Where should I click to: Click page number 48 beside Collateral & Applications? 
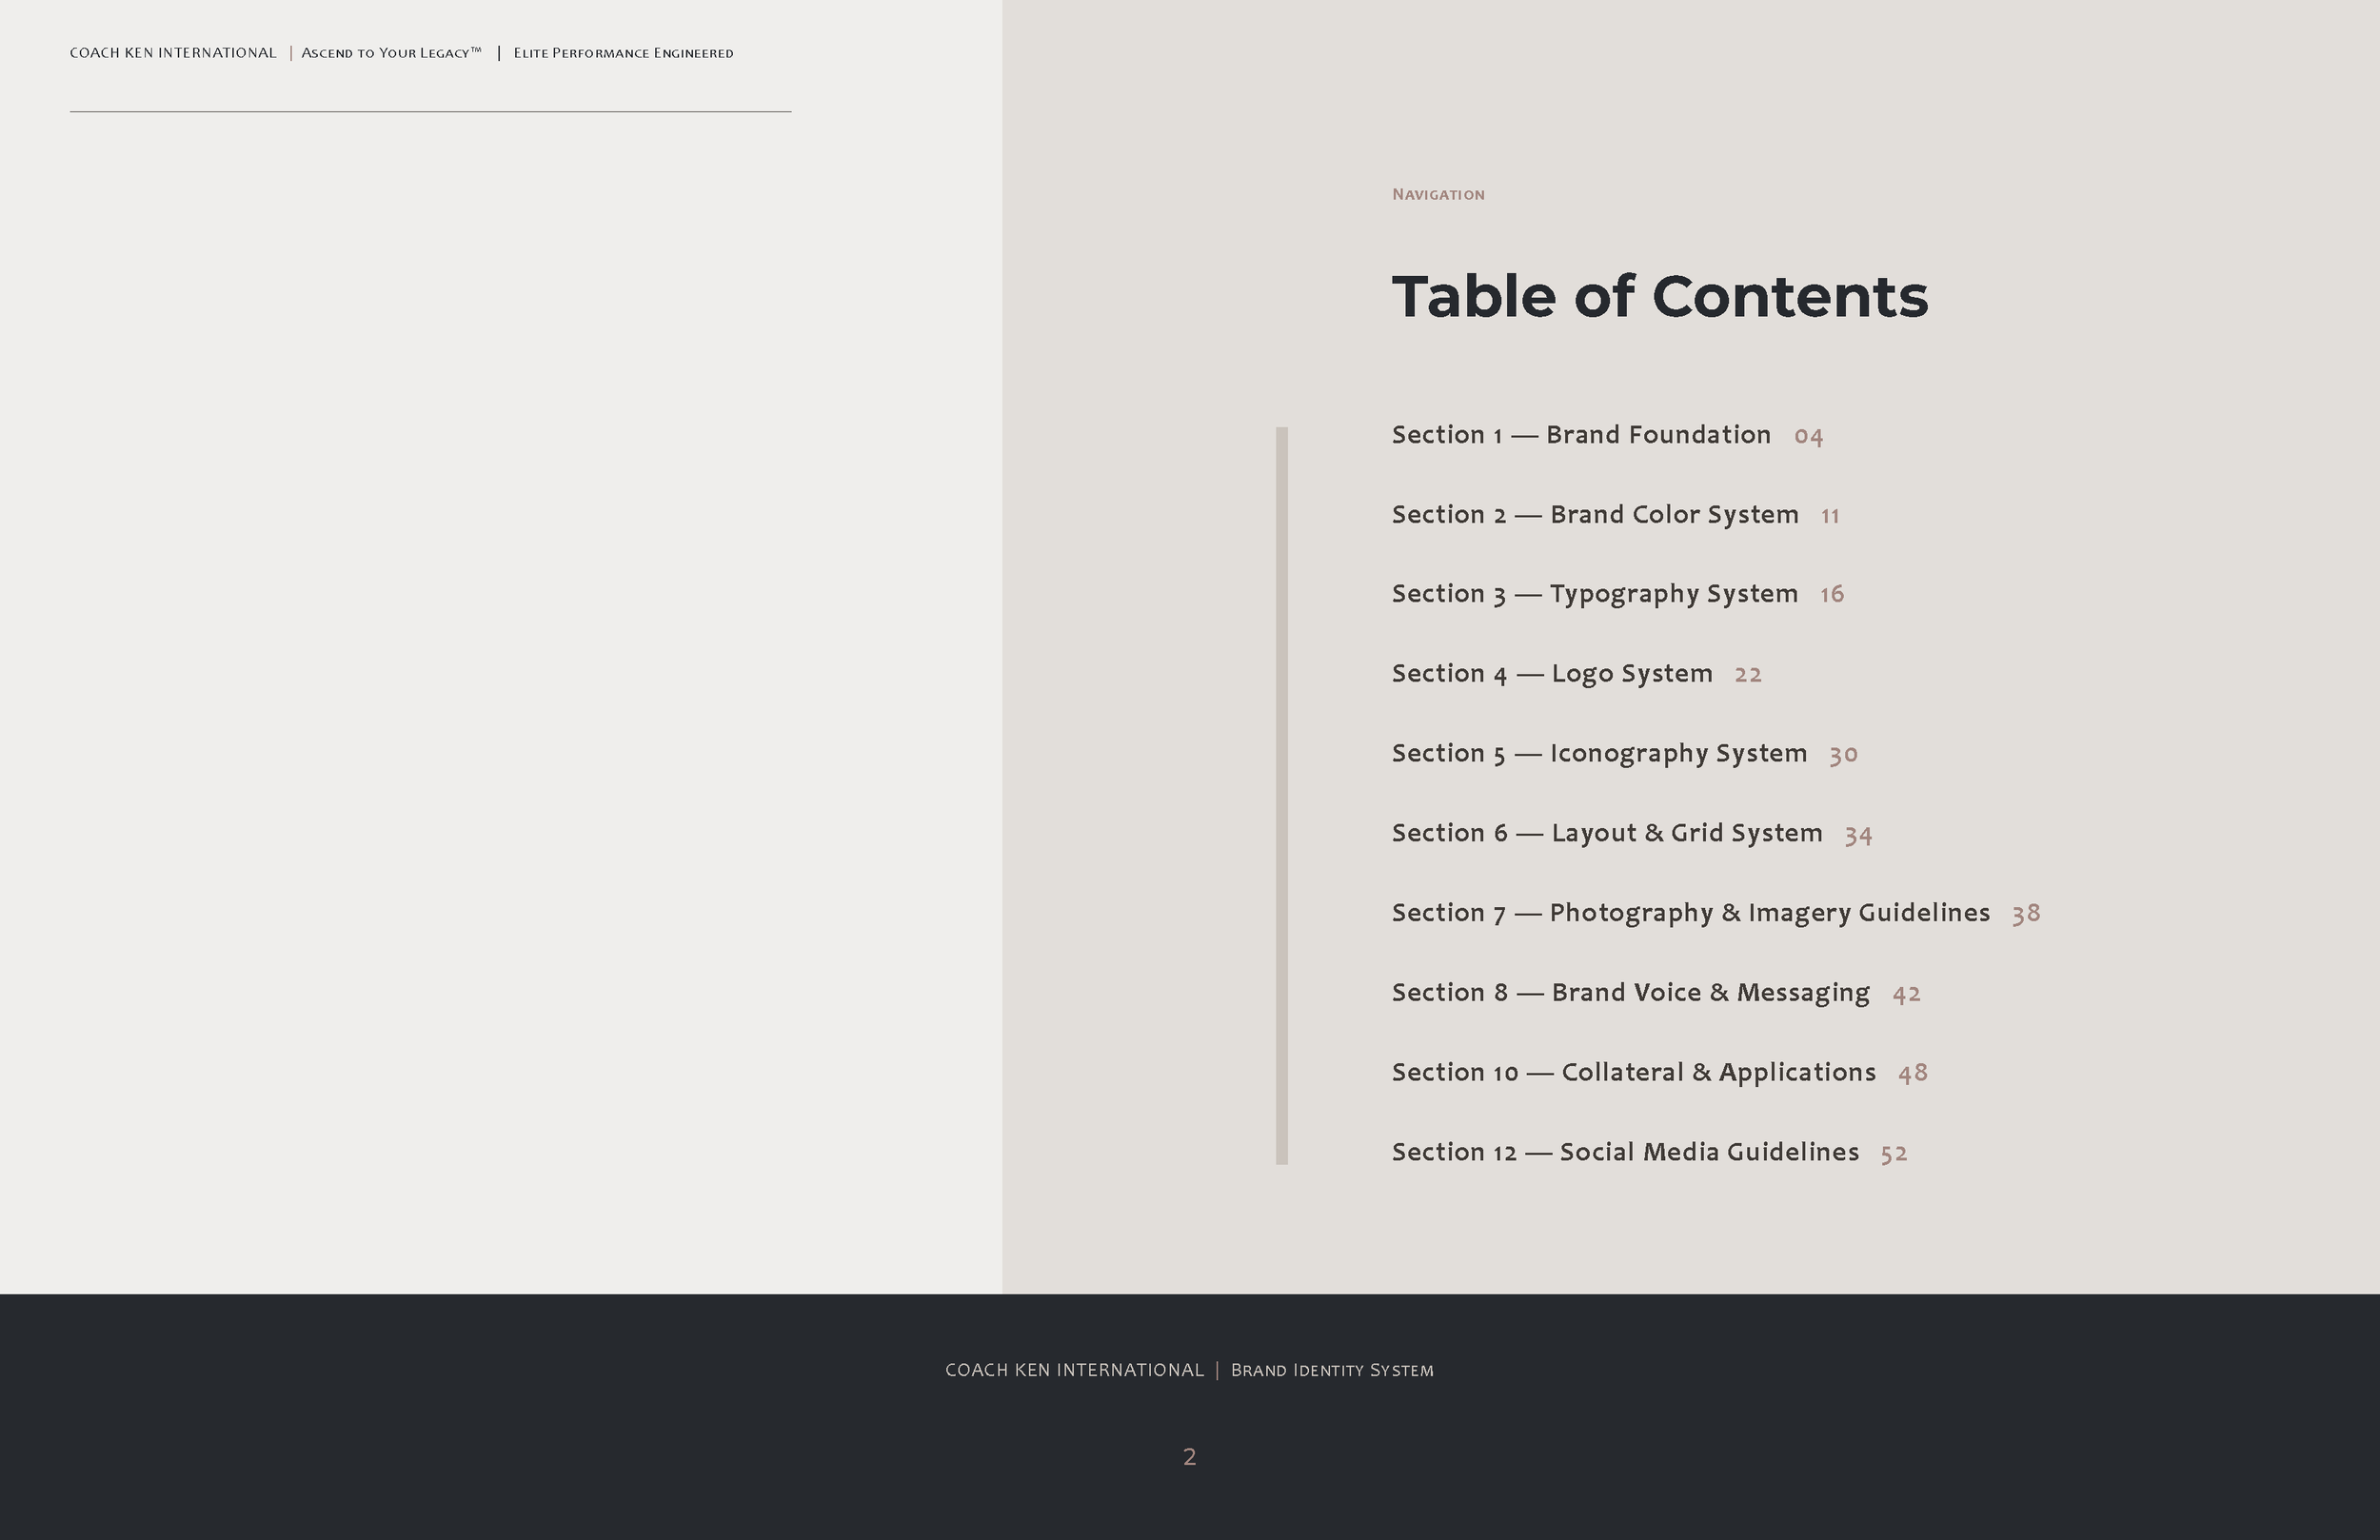click(x=1912, y=1073)
